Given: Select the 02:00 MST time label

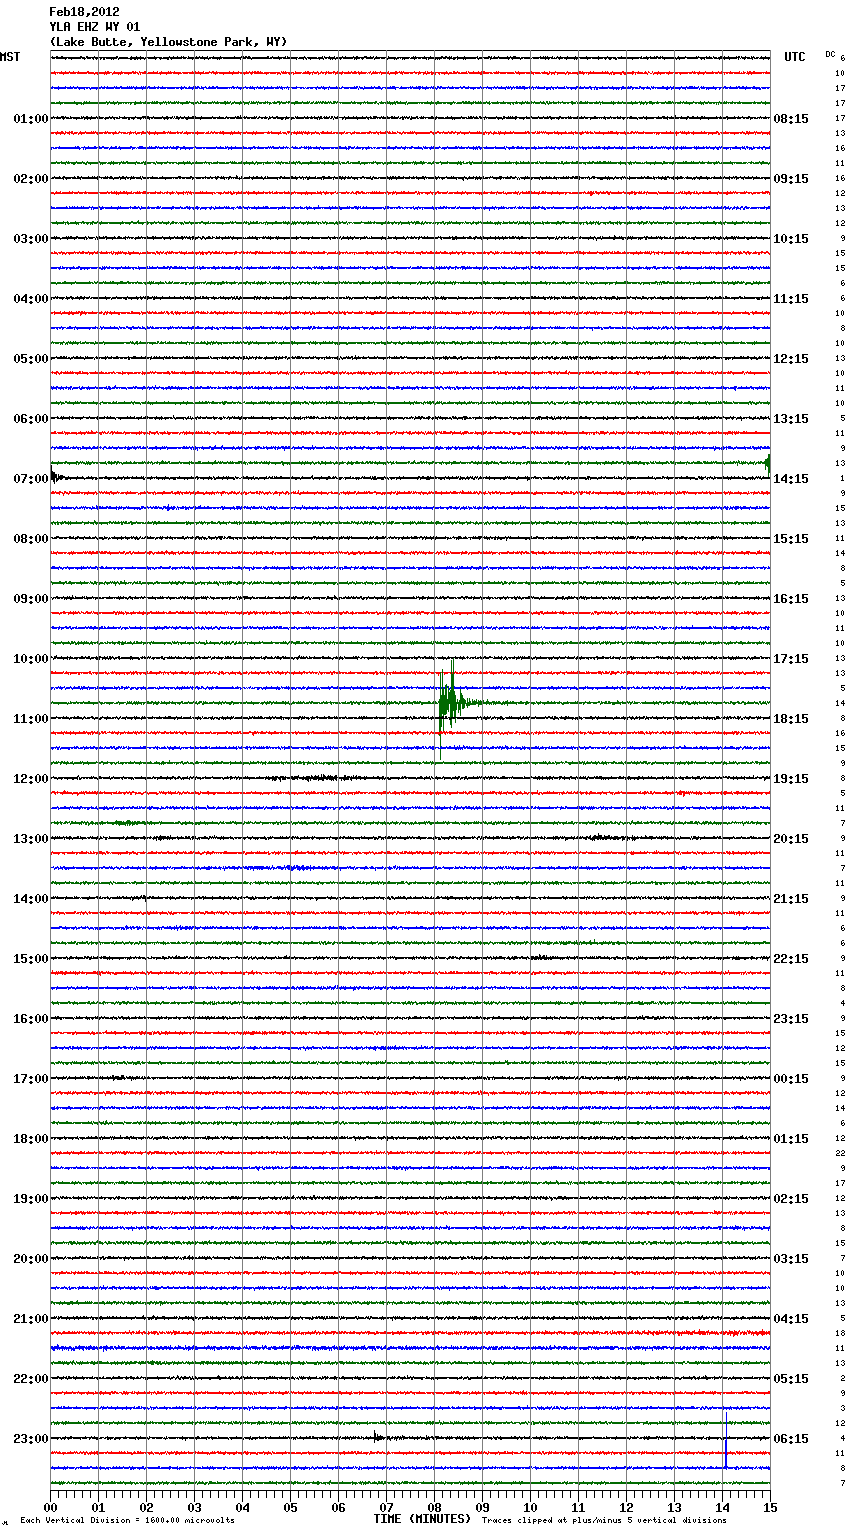Looking at the screenshot, I should [31, 179].
